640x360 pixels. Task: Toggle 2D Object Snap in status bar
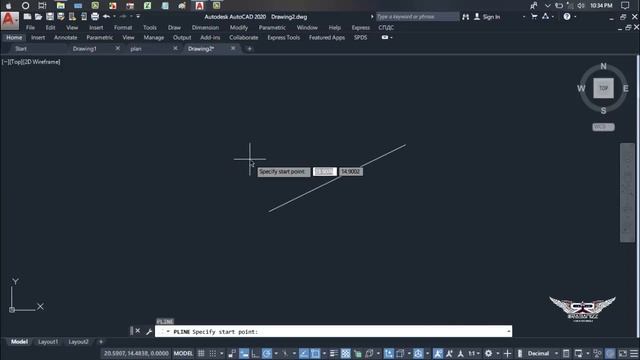[316, 353]
